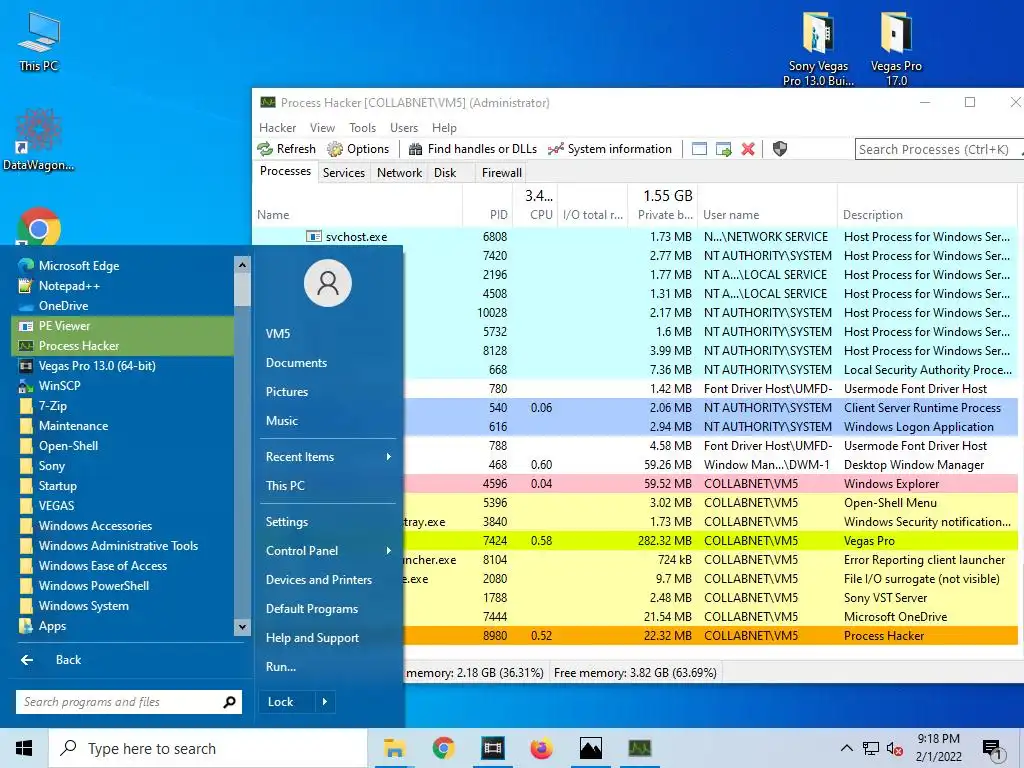The image size is (1024, 768).
Task: Click the Windows Start button
Action: click(24, 748)
